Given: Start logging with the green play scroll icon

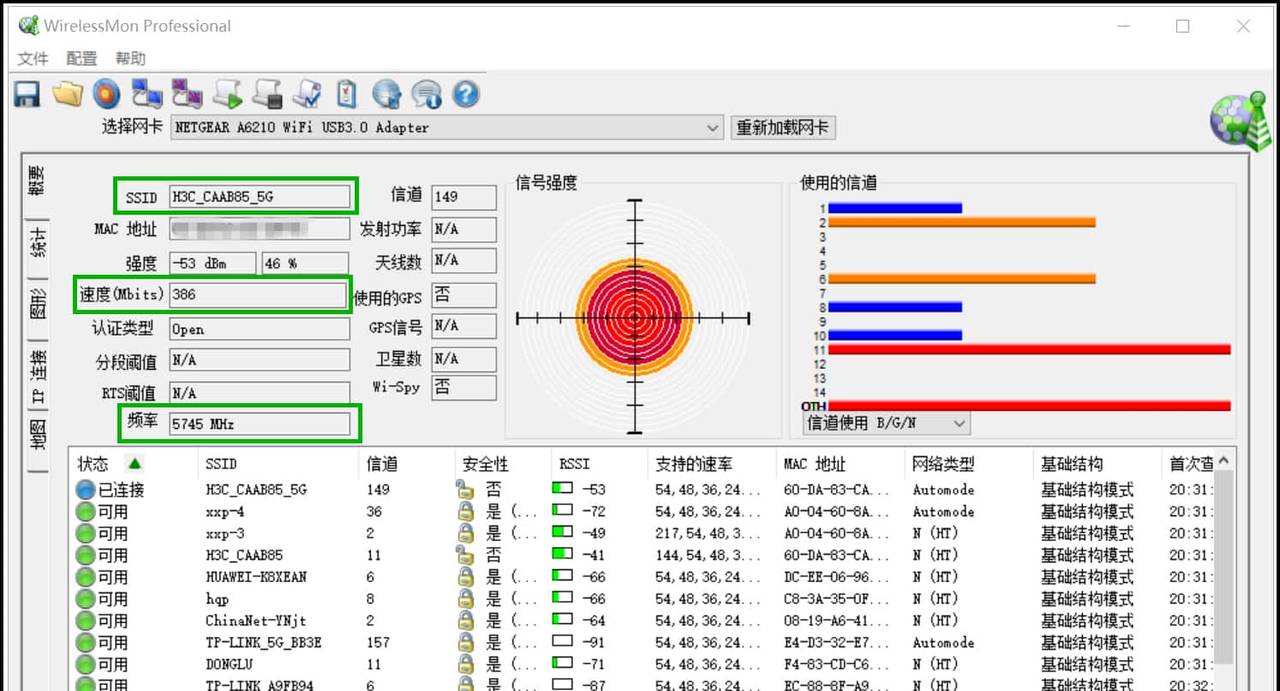Looking at the screenshot, I should pyautogui.click(x=227, y=93).
